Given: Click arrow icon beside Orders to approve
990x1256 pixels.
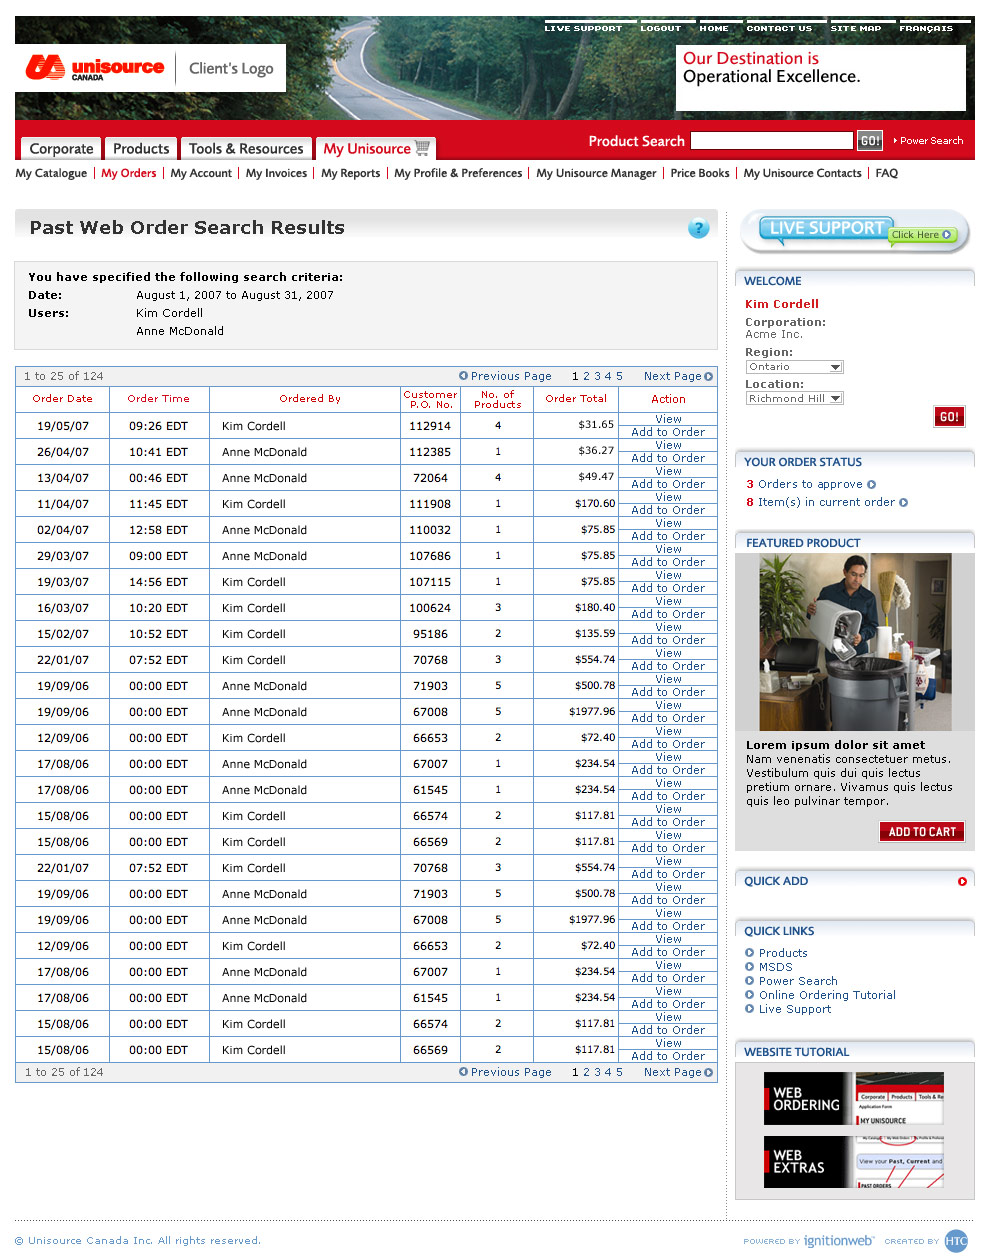Looking at the screenshot, I should 872,484.
